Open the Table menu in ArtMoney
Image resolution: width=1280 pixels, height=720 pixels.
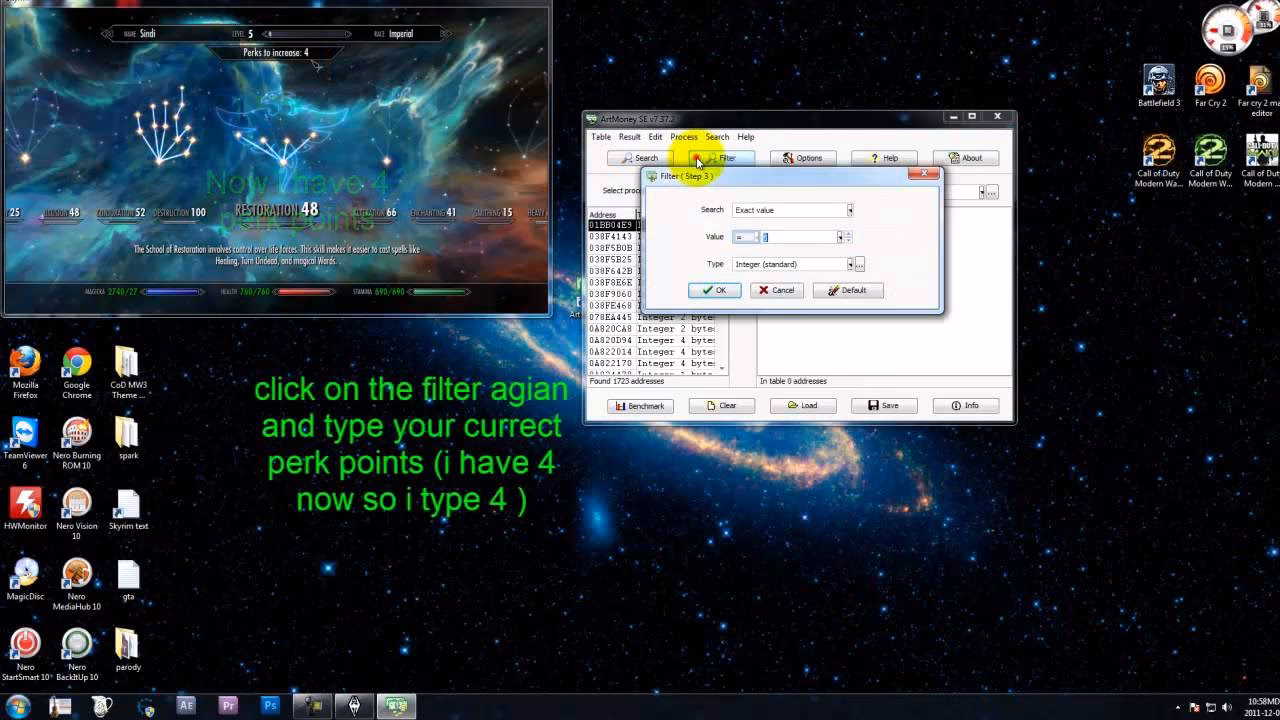click(x=601, y=137)
